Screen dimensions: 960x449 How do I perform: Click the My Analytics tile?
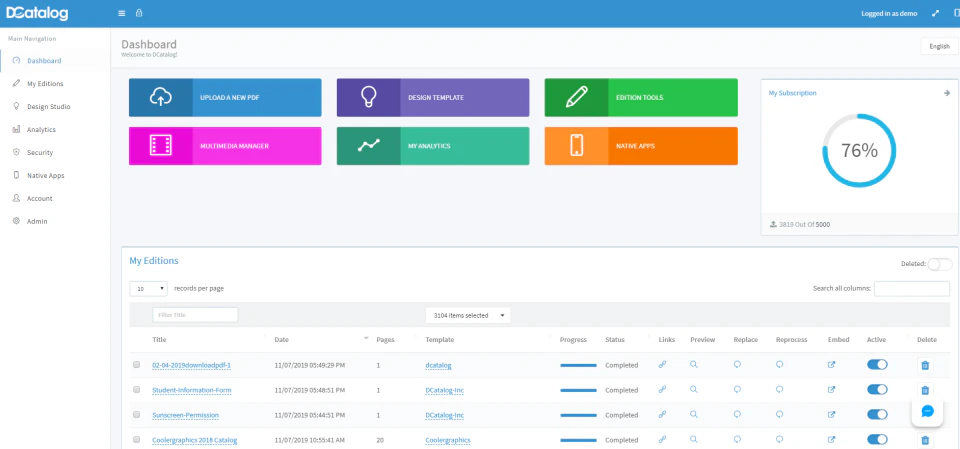433,146
